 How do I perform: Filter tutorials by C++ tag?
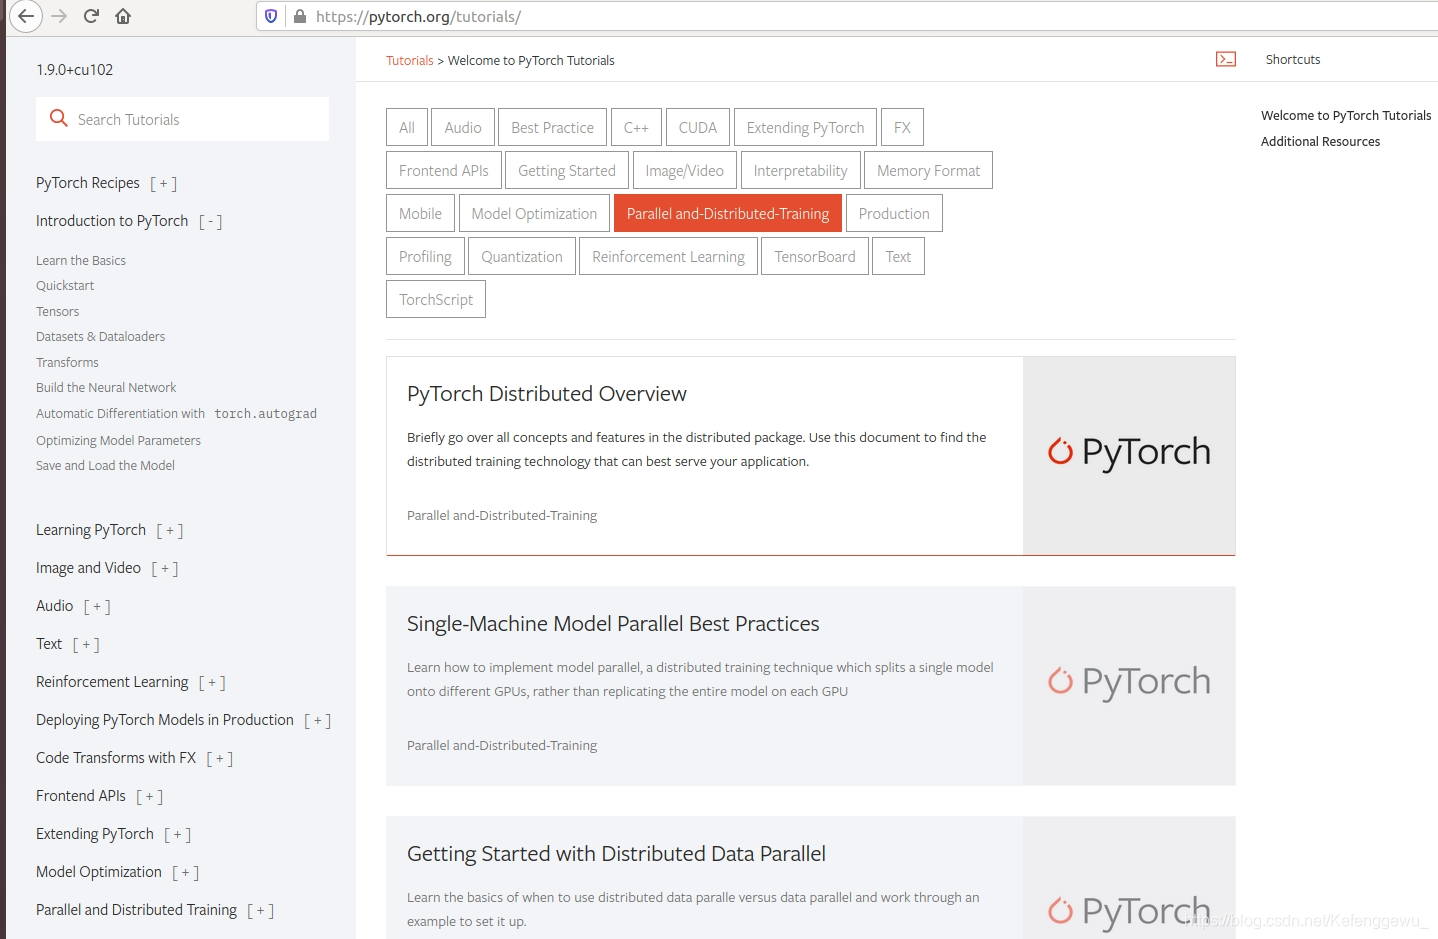click(x=636, y=127)
